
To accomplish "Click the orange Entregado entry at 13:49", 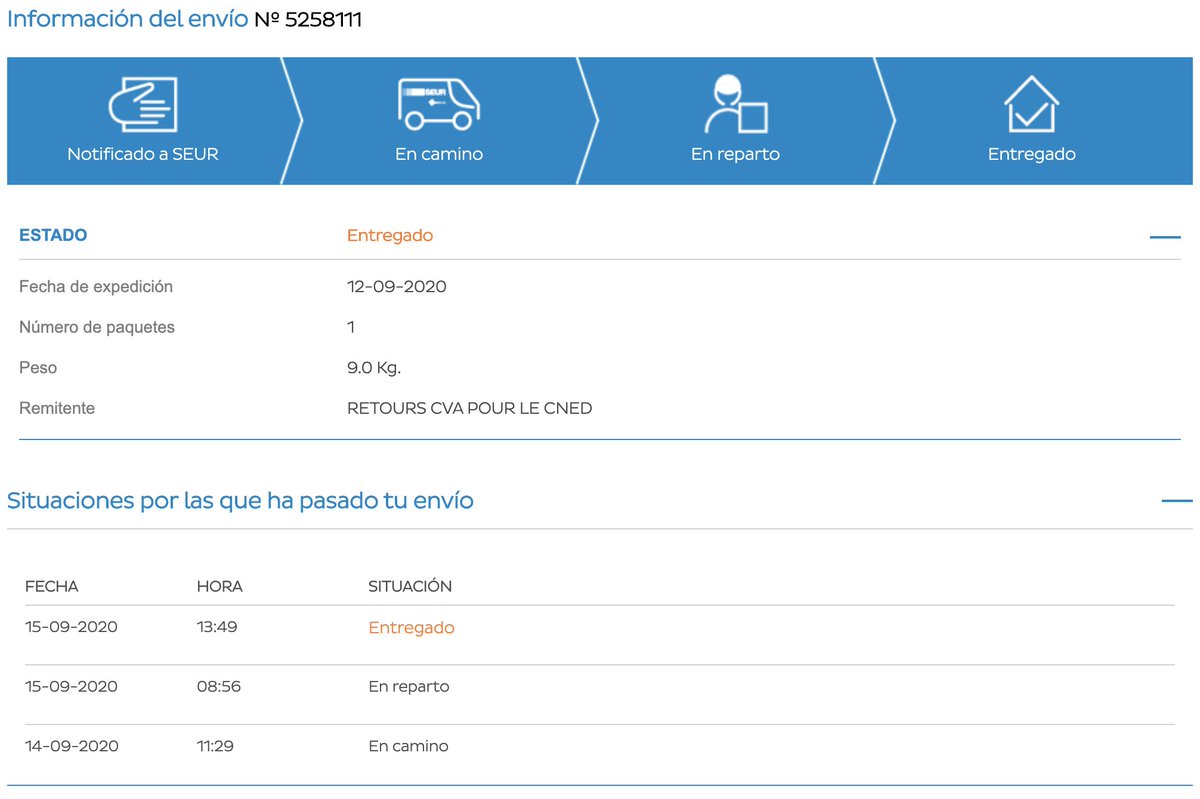I will [411, 628].
